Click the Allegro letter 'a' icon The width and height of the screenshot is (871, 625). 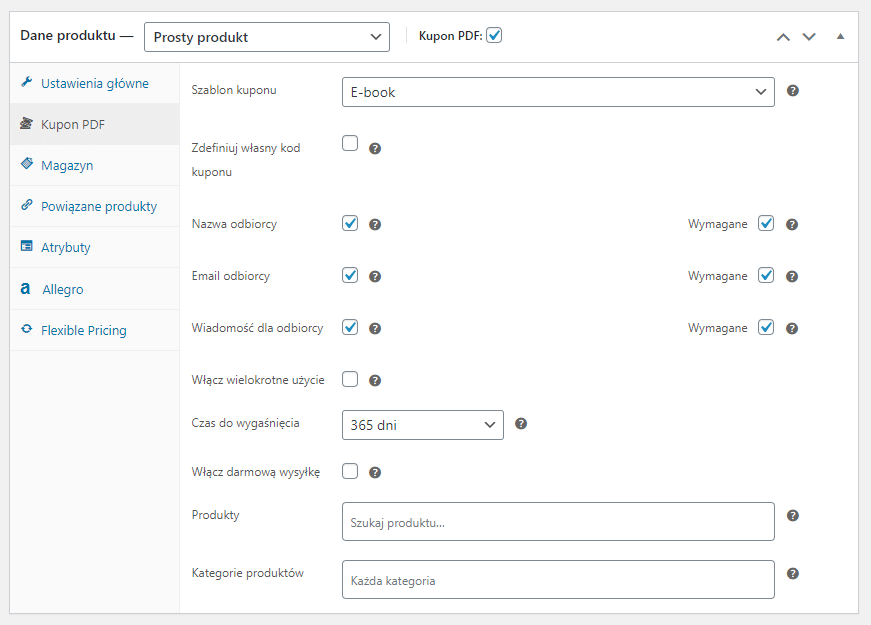point(27,288)
